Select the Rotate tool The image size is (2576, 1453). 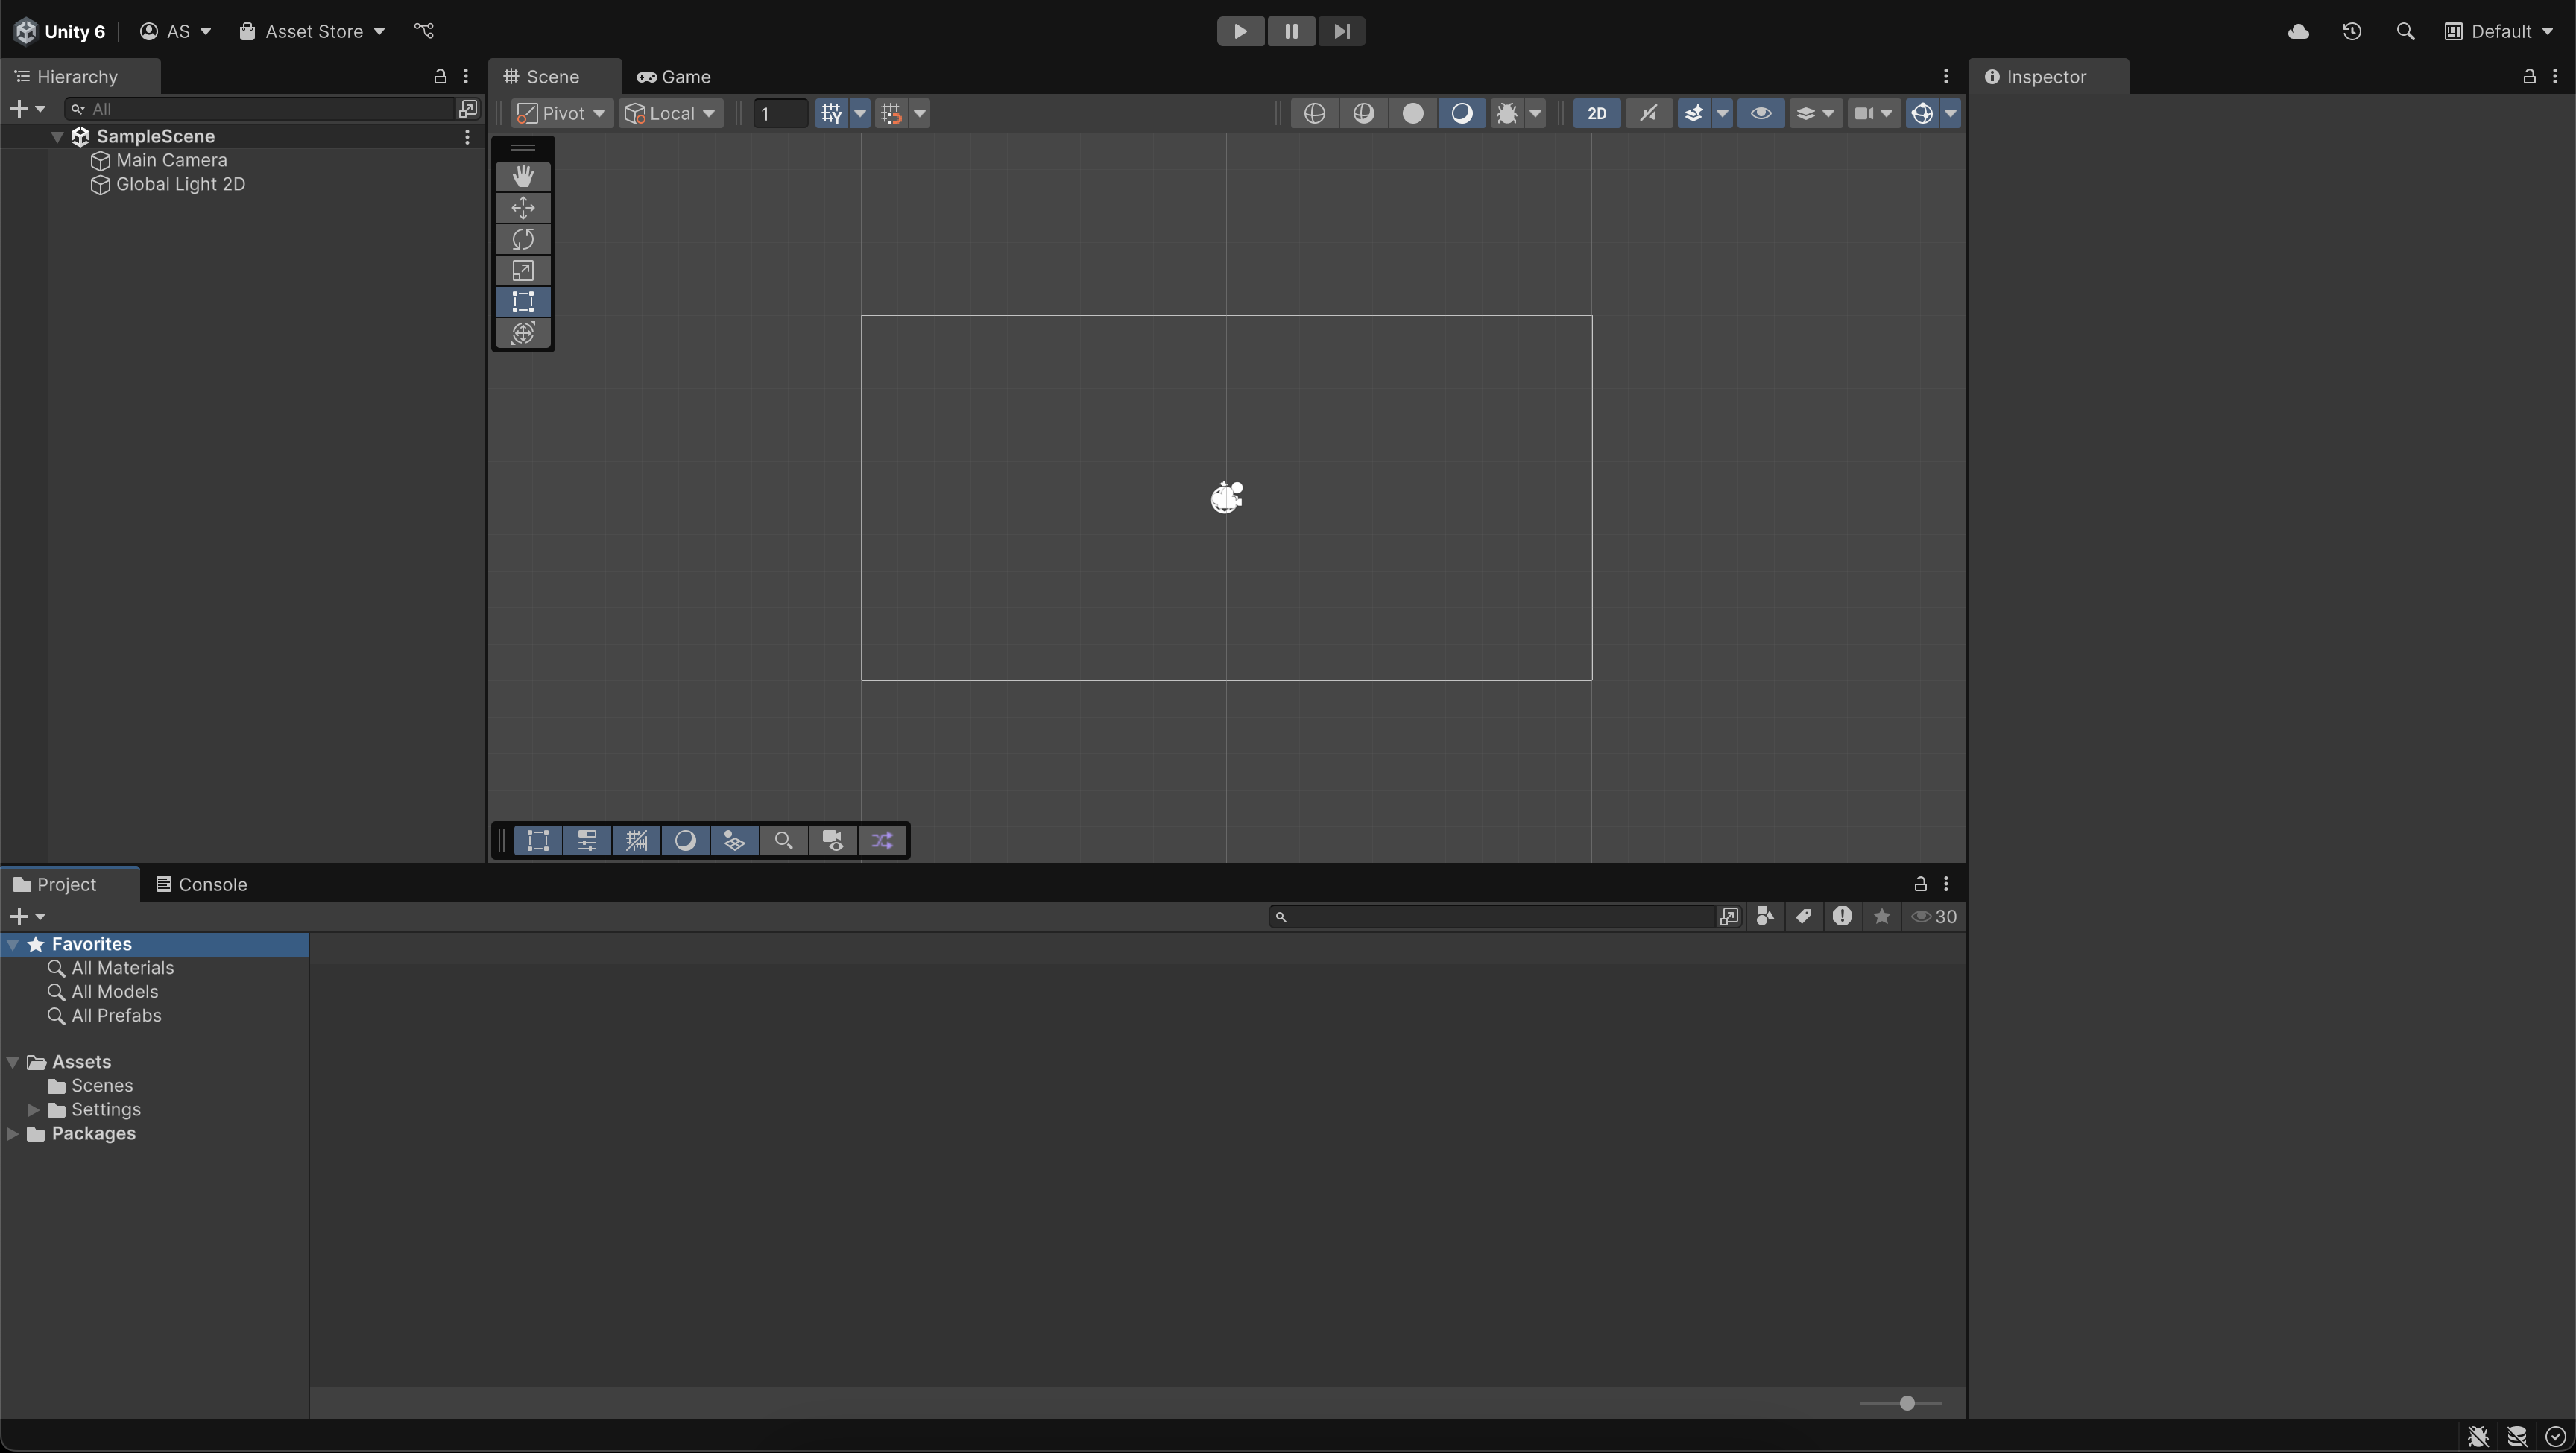(523, 239)
